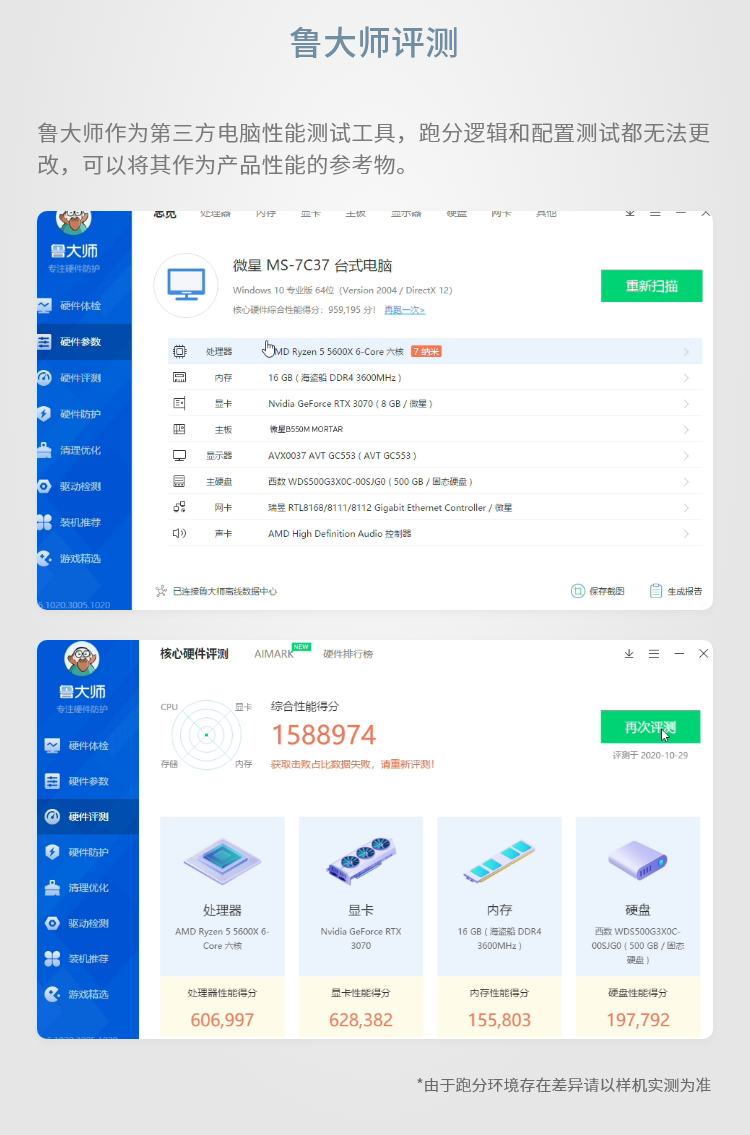Click 生成报告 at the bottom of the top window
This screenshot has height=1135, width=750.
click(676, 591)
